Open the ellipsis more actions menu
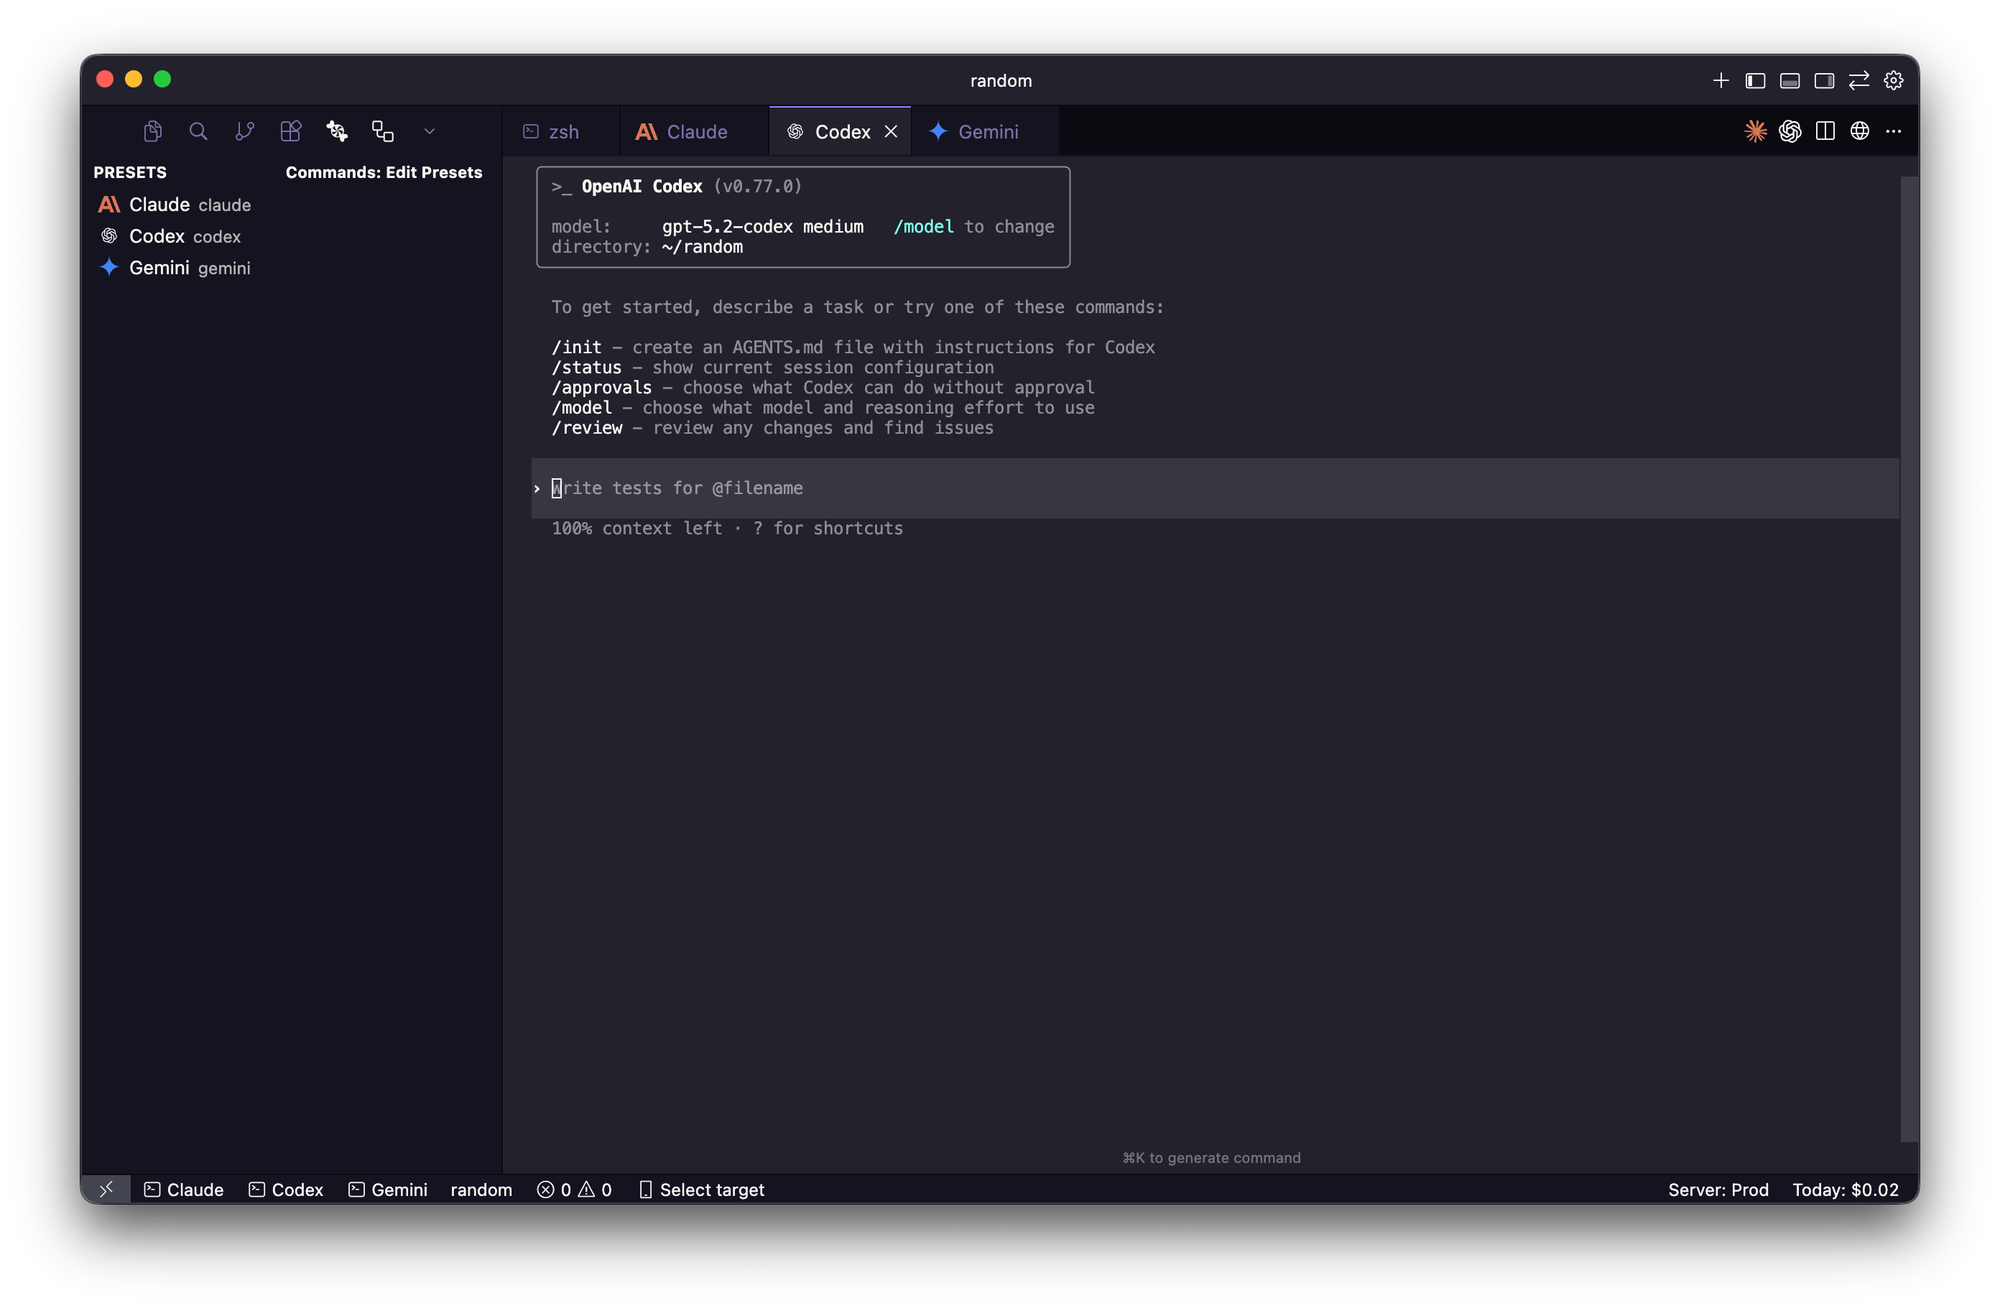Viewport: 2000px width, 1310px height. pos(1894,131)
